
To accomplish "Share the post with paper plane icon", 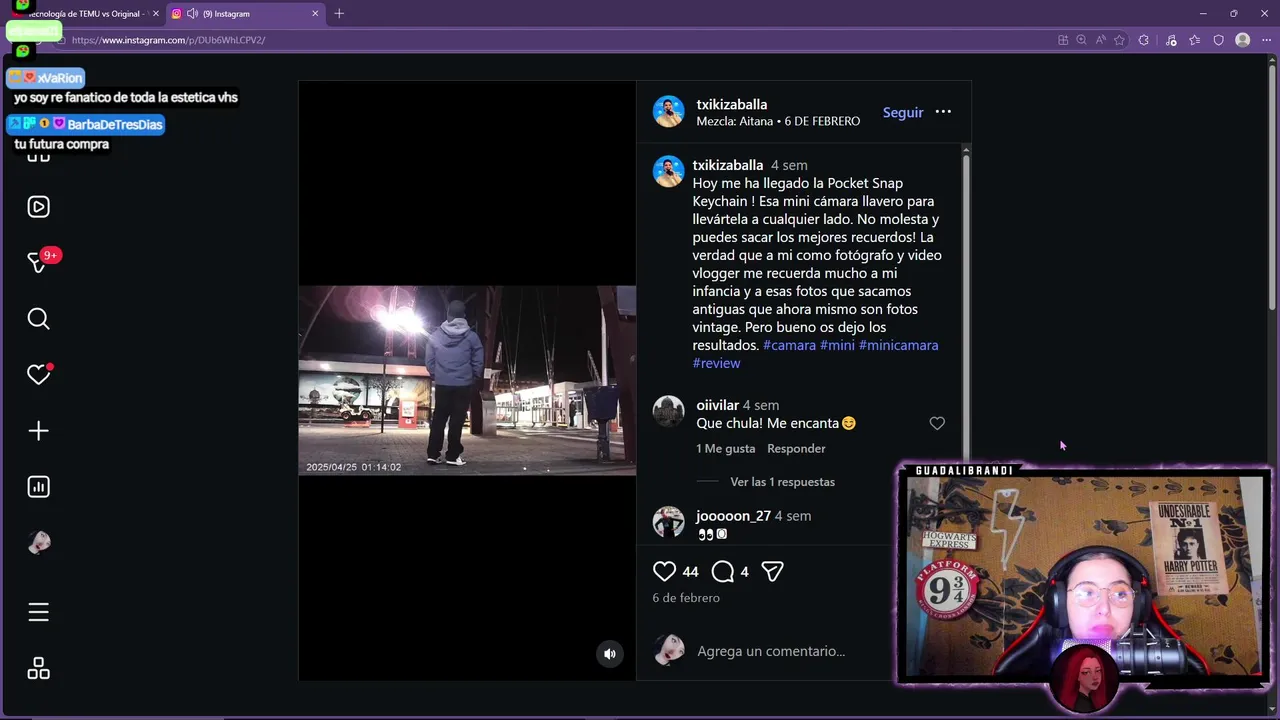I will (x=772, y=571).
